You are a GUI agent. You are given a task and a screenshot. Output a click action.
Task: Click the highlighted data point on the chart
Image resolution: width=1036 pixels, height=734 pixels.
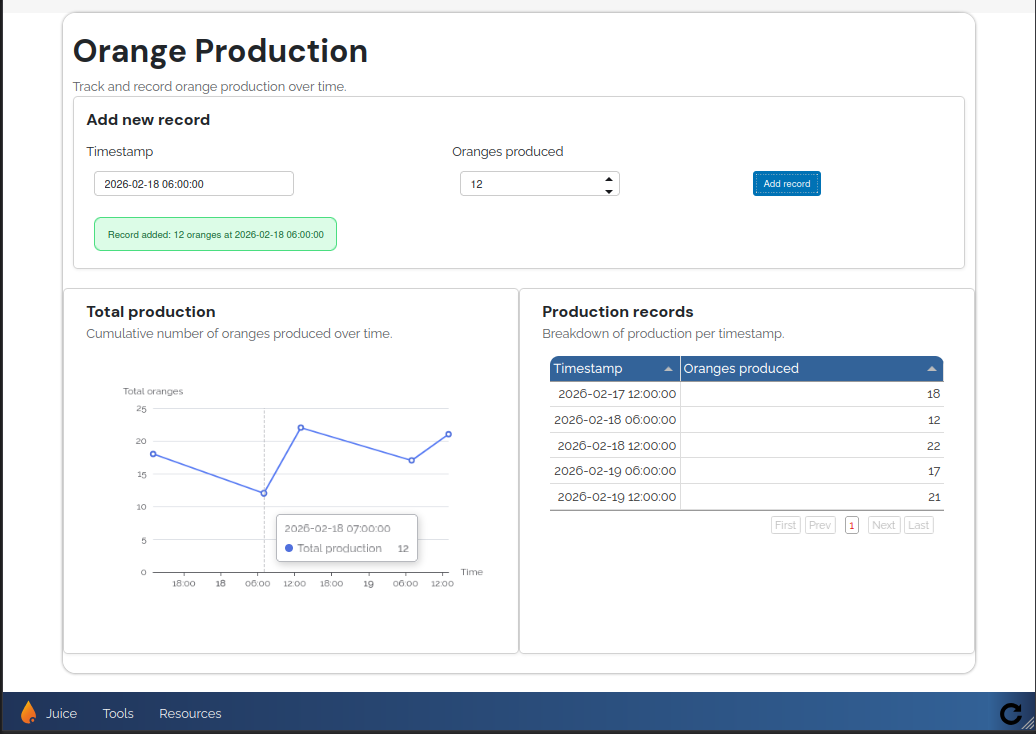point(263,492)
